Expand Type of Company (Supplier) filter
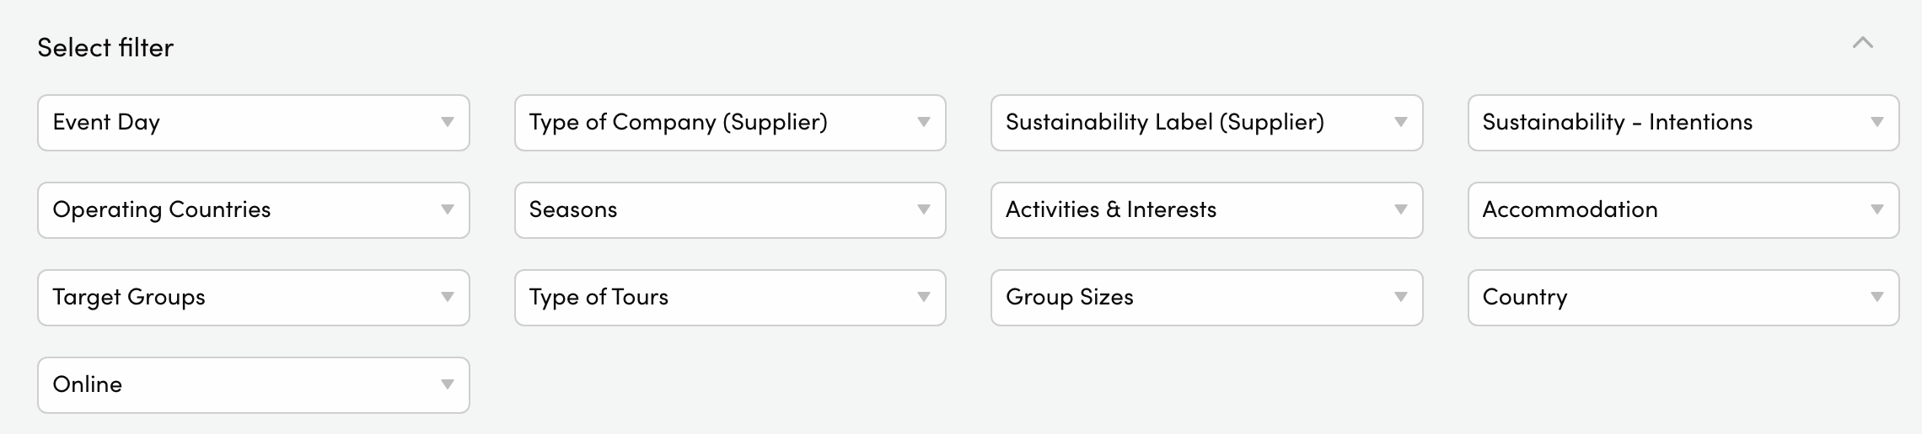 point(730,123)
